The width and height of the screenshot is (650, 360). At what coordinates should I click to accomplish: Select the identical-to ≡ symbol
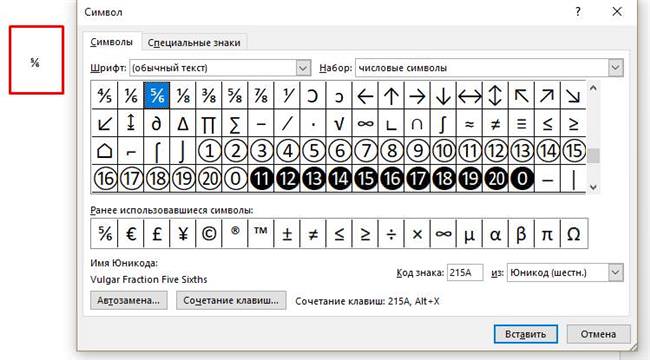(x=521, y=123)
